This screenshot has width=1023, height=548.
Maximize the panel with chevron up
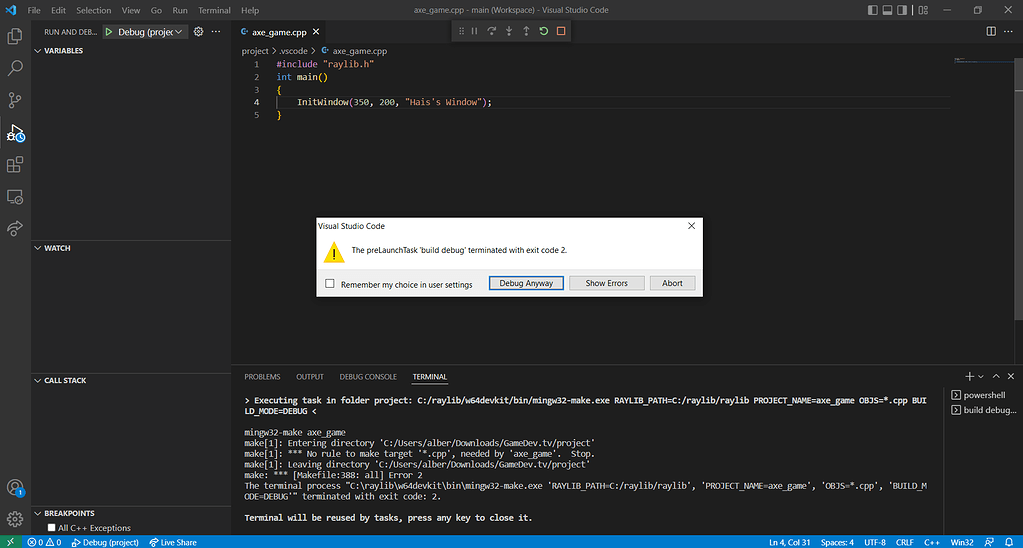(996, 376)
